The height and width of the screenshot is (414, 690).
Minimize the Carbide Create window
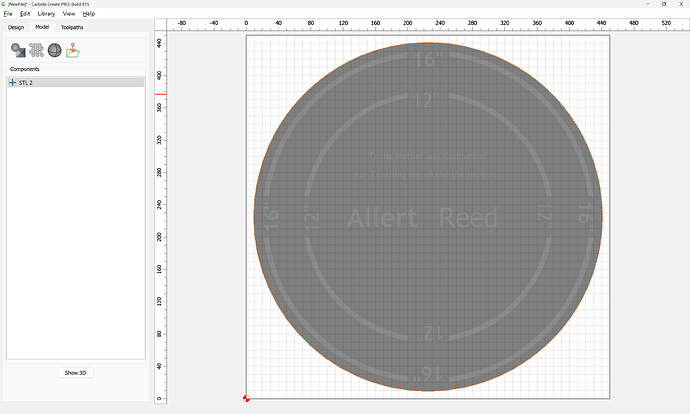click(648, 4)
